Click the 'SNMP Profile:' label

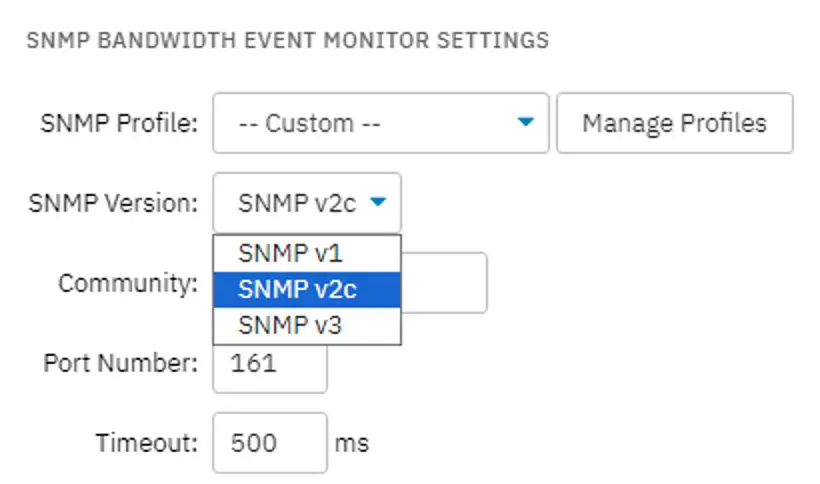119,124
